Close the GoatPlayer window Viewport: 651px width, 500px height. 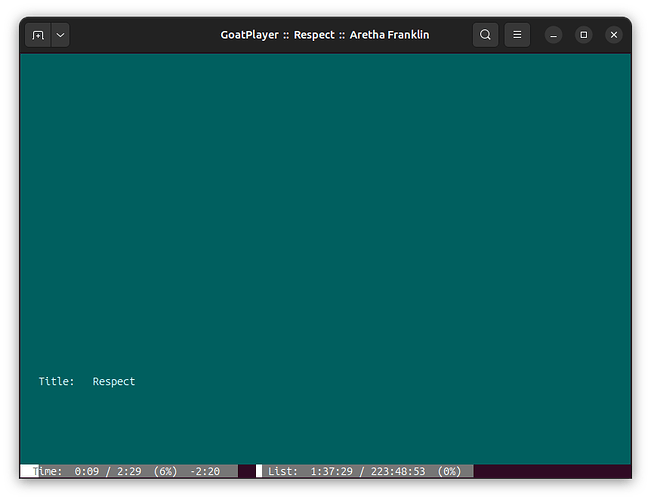pyautogui.click(x=614, y=35)
